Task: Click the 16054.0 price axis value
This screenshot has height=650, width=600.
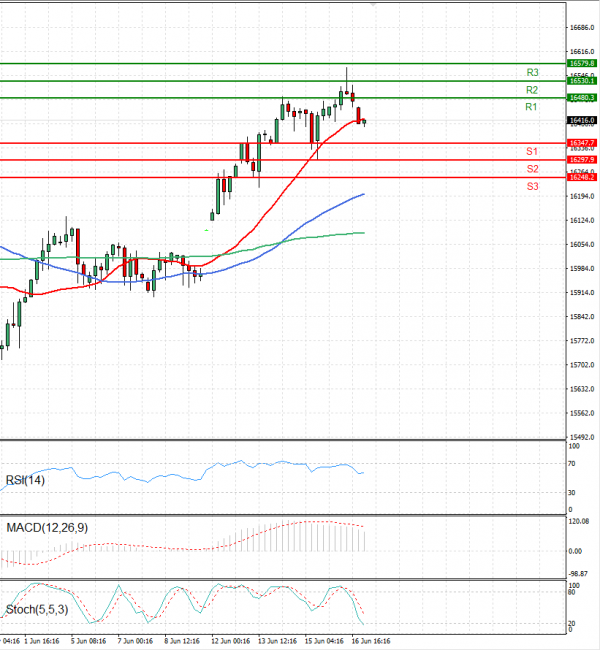Action: 582,245
